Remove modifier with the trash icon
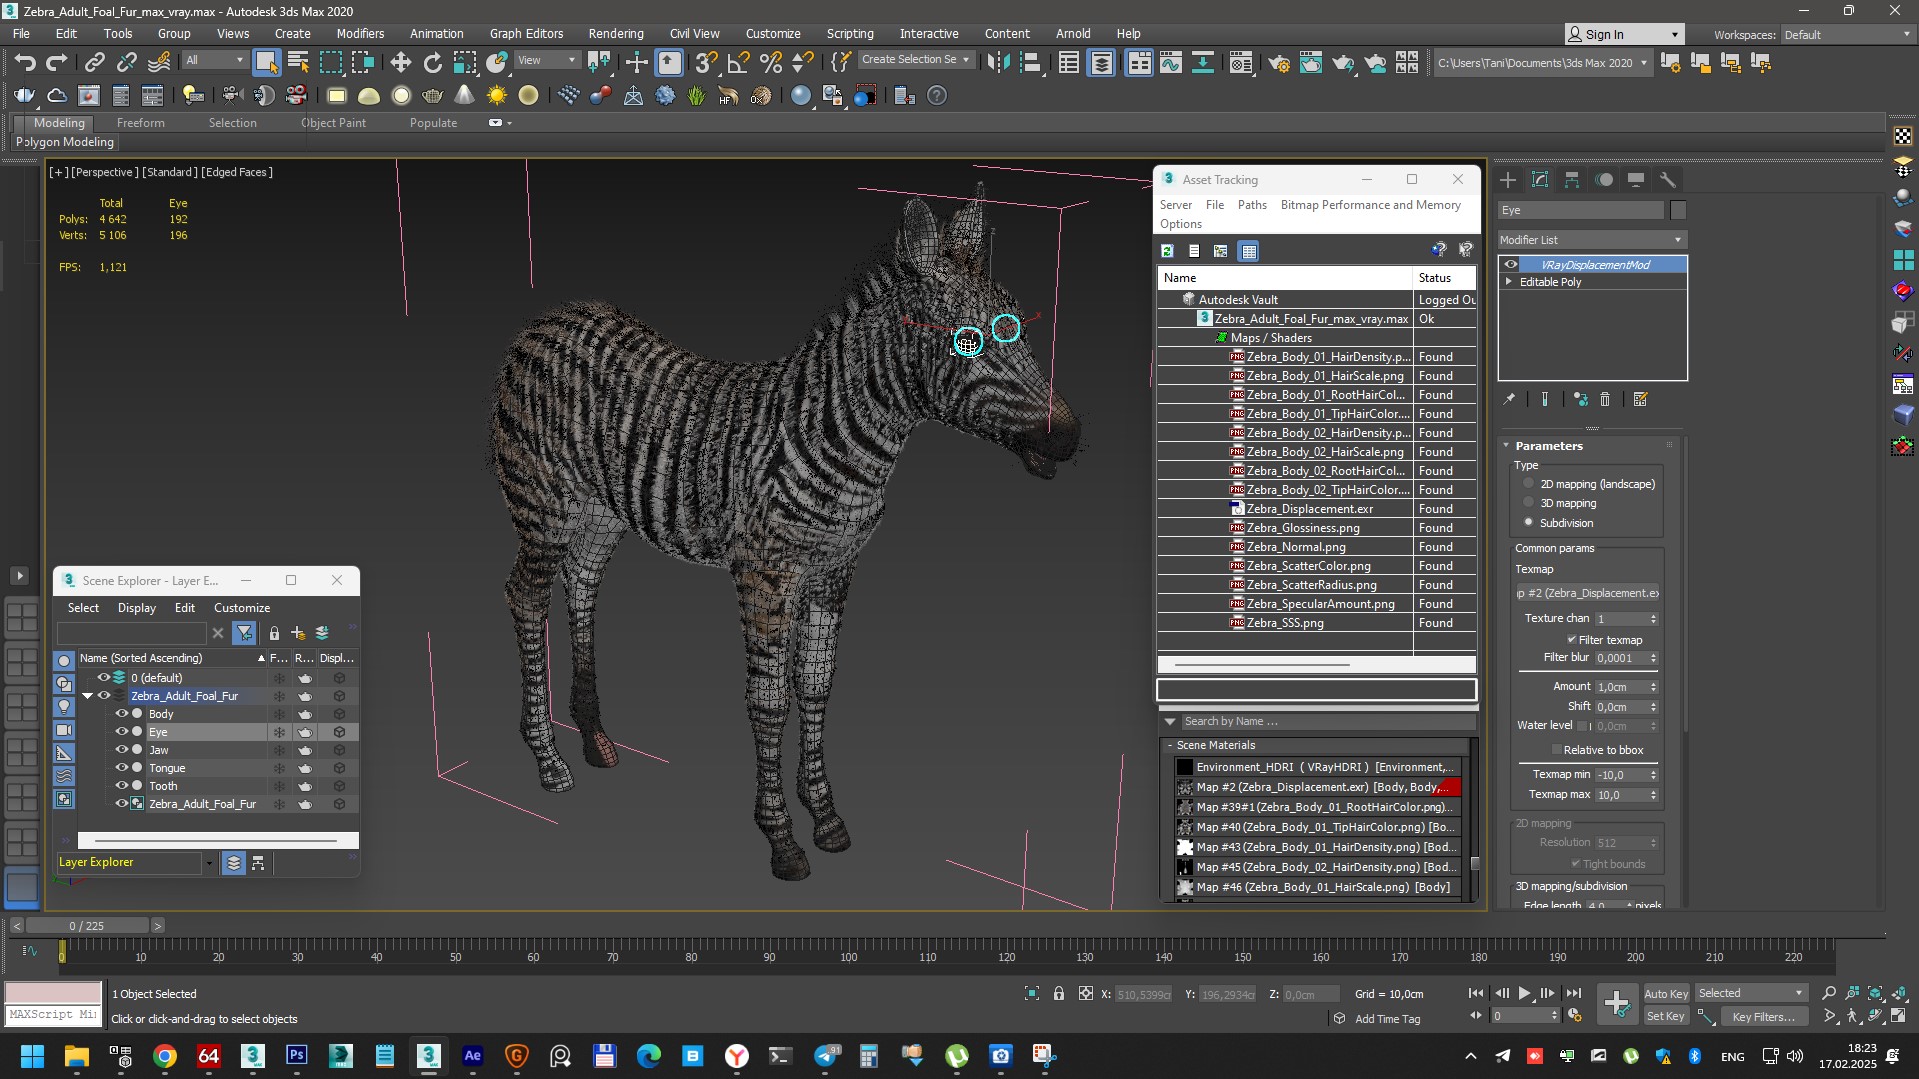Viewport: 1919px width, 1079px height. pos(1605,399)
